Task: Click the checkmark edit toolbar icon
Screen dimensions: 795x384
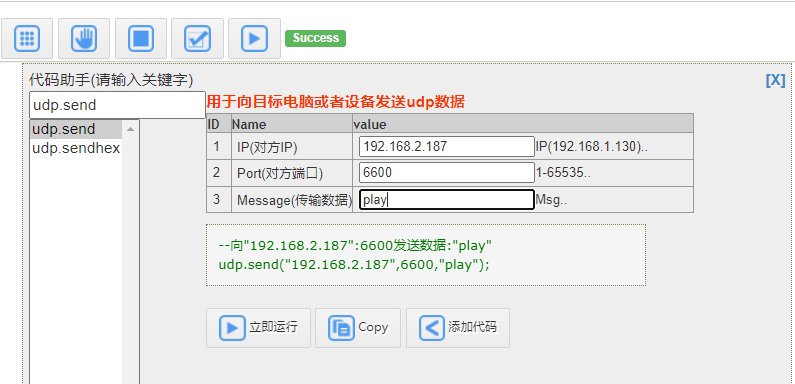Action: point(197,39)
